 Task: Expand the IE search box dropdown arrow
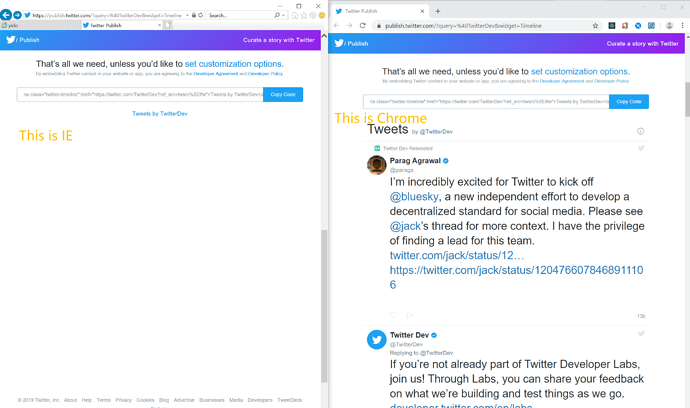point(284,15)
